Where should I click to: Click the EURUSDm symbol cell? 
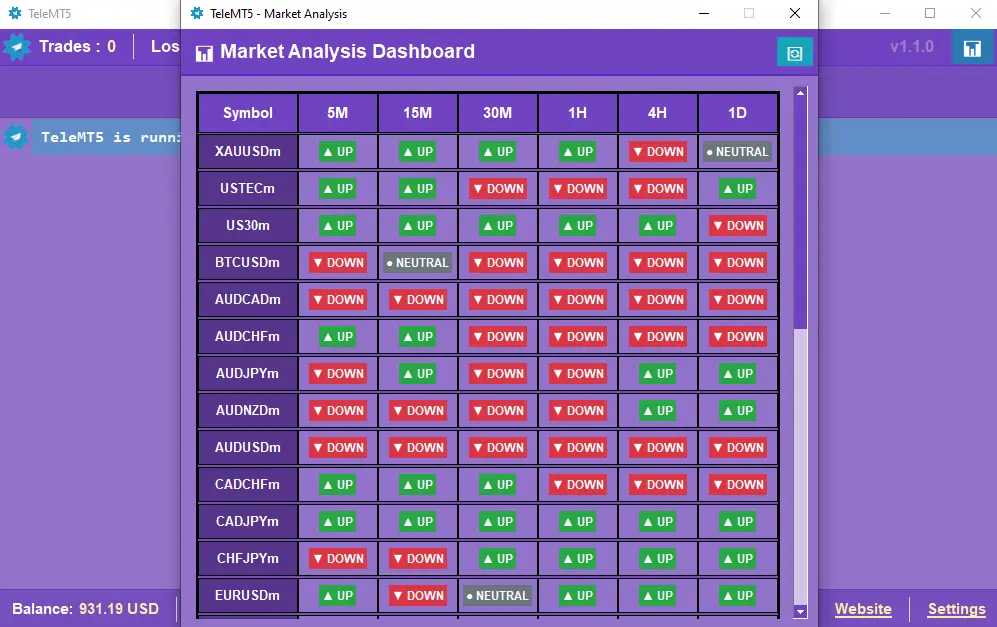[247, 596]
